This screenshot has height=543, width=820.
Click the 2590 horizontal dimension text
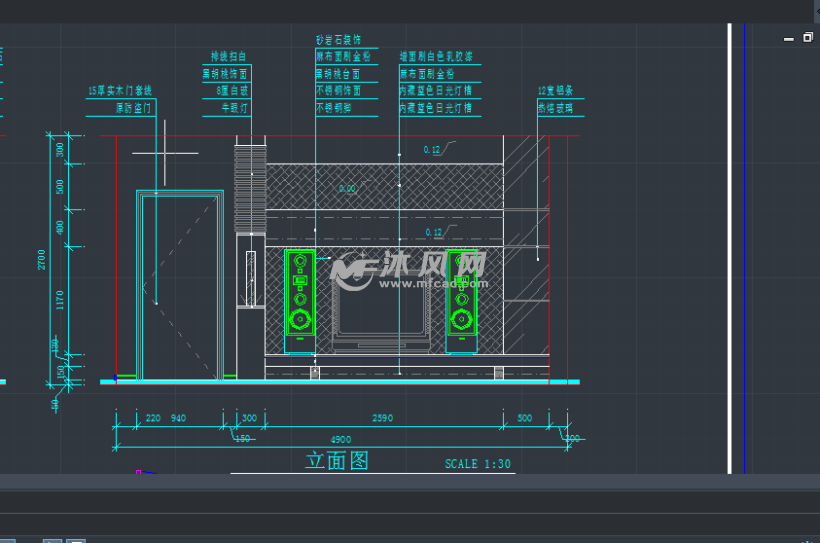382,418
